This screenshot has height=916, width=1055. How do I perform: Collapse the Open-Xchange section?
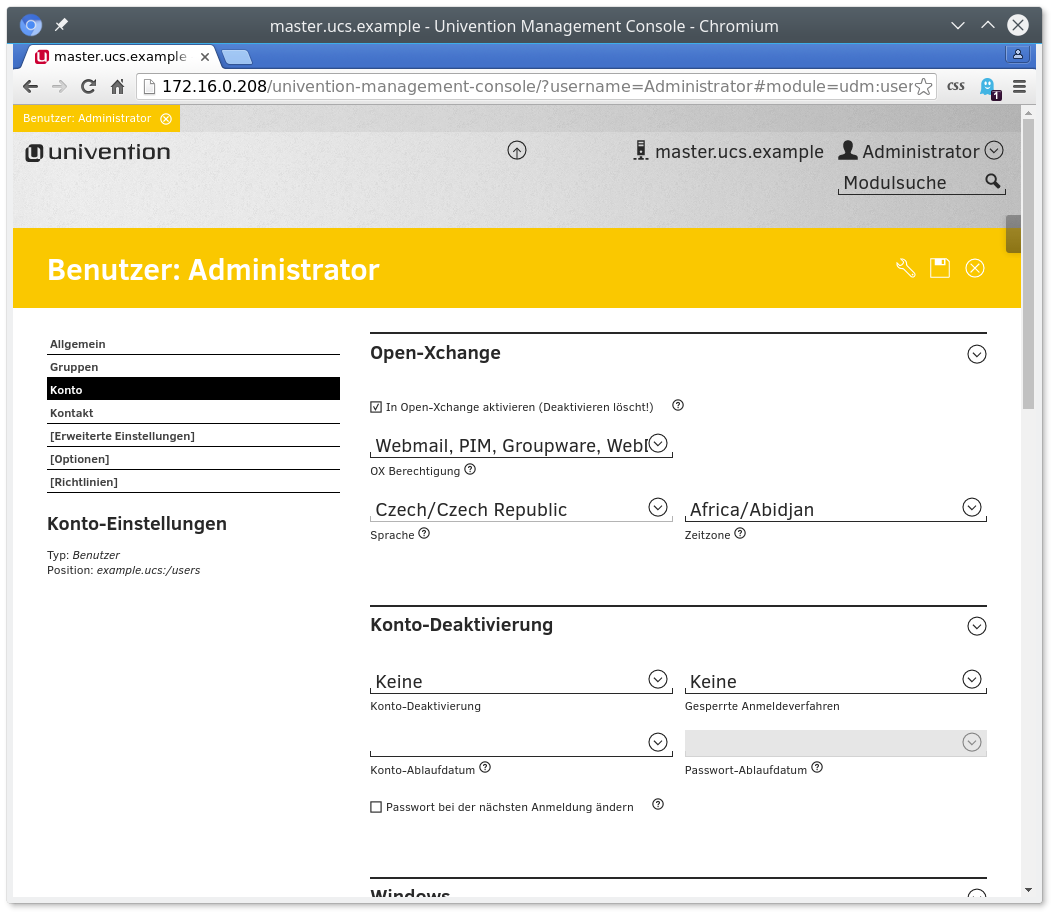tap(977, 354)
